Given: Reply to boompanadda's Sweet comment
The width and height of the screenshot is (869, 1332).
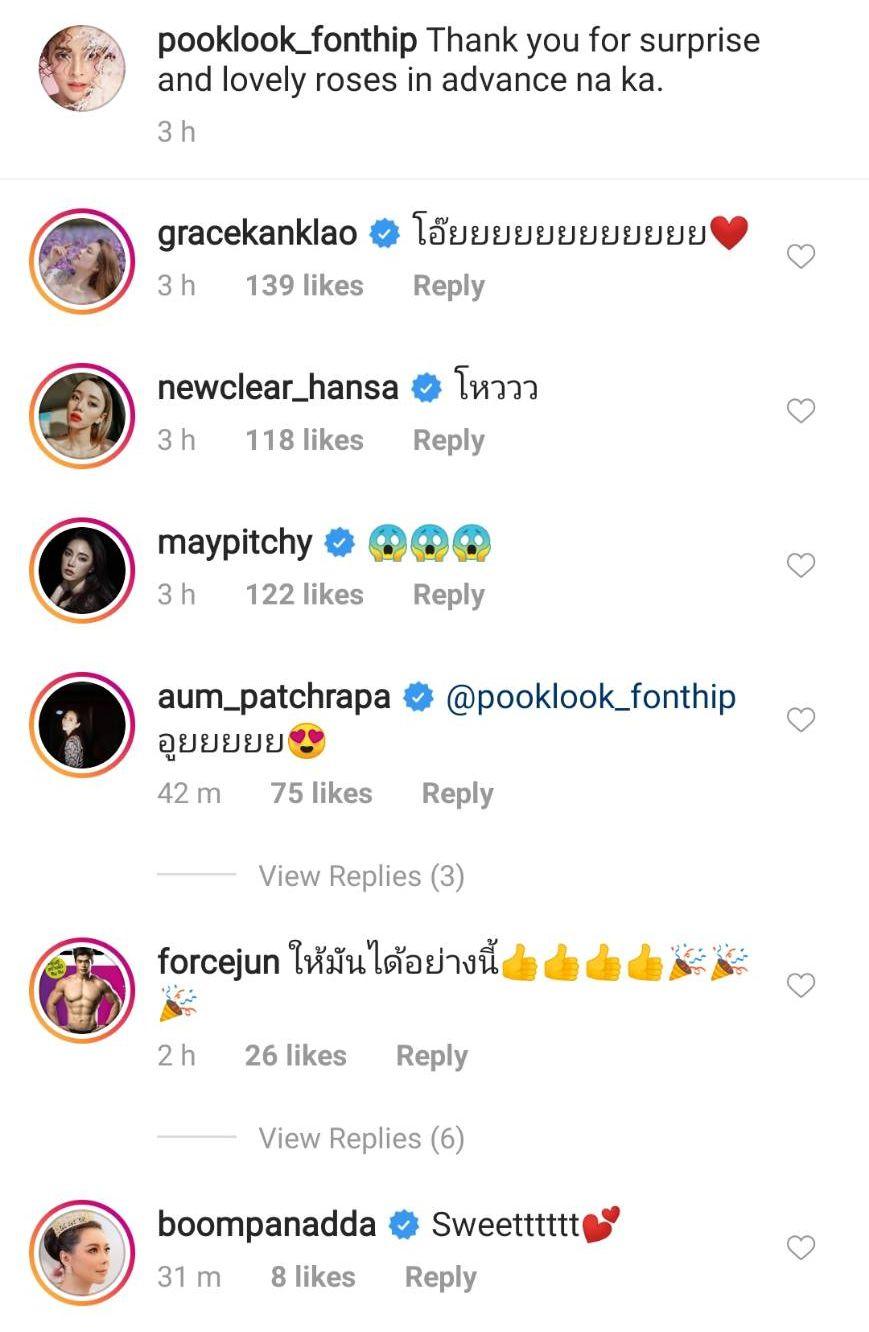Looking at the screenshot, I should tap(440, 1277).
